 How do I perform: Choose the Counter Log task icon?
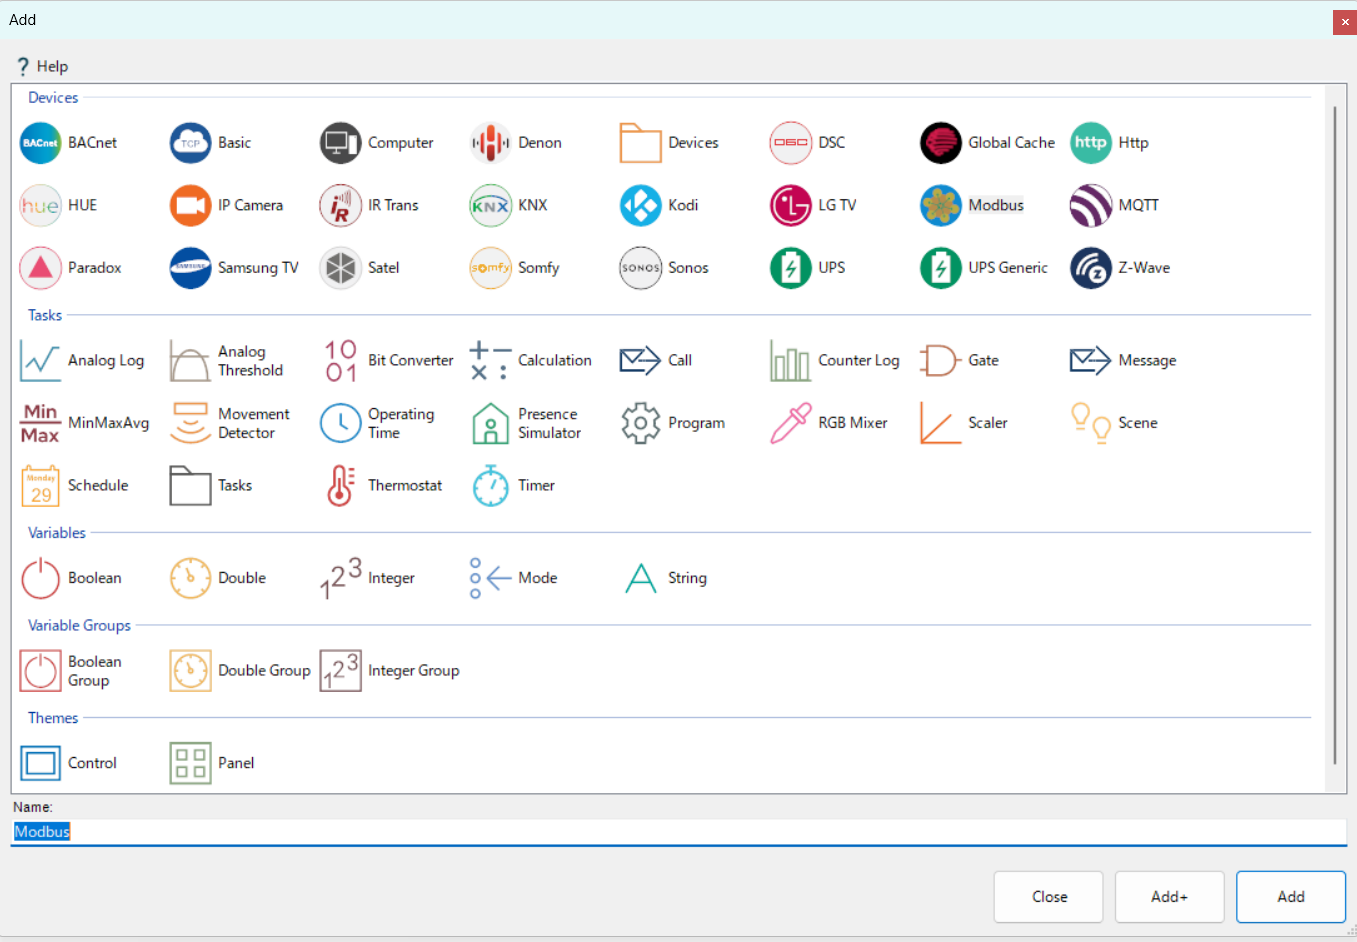coord(791,360)
